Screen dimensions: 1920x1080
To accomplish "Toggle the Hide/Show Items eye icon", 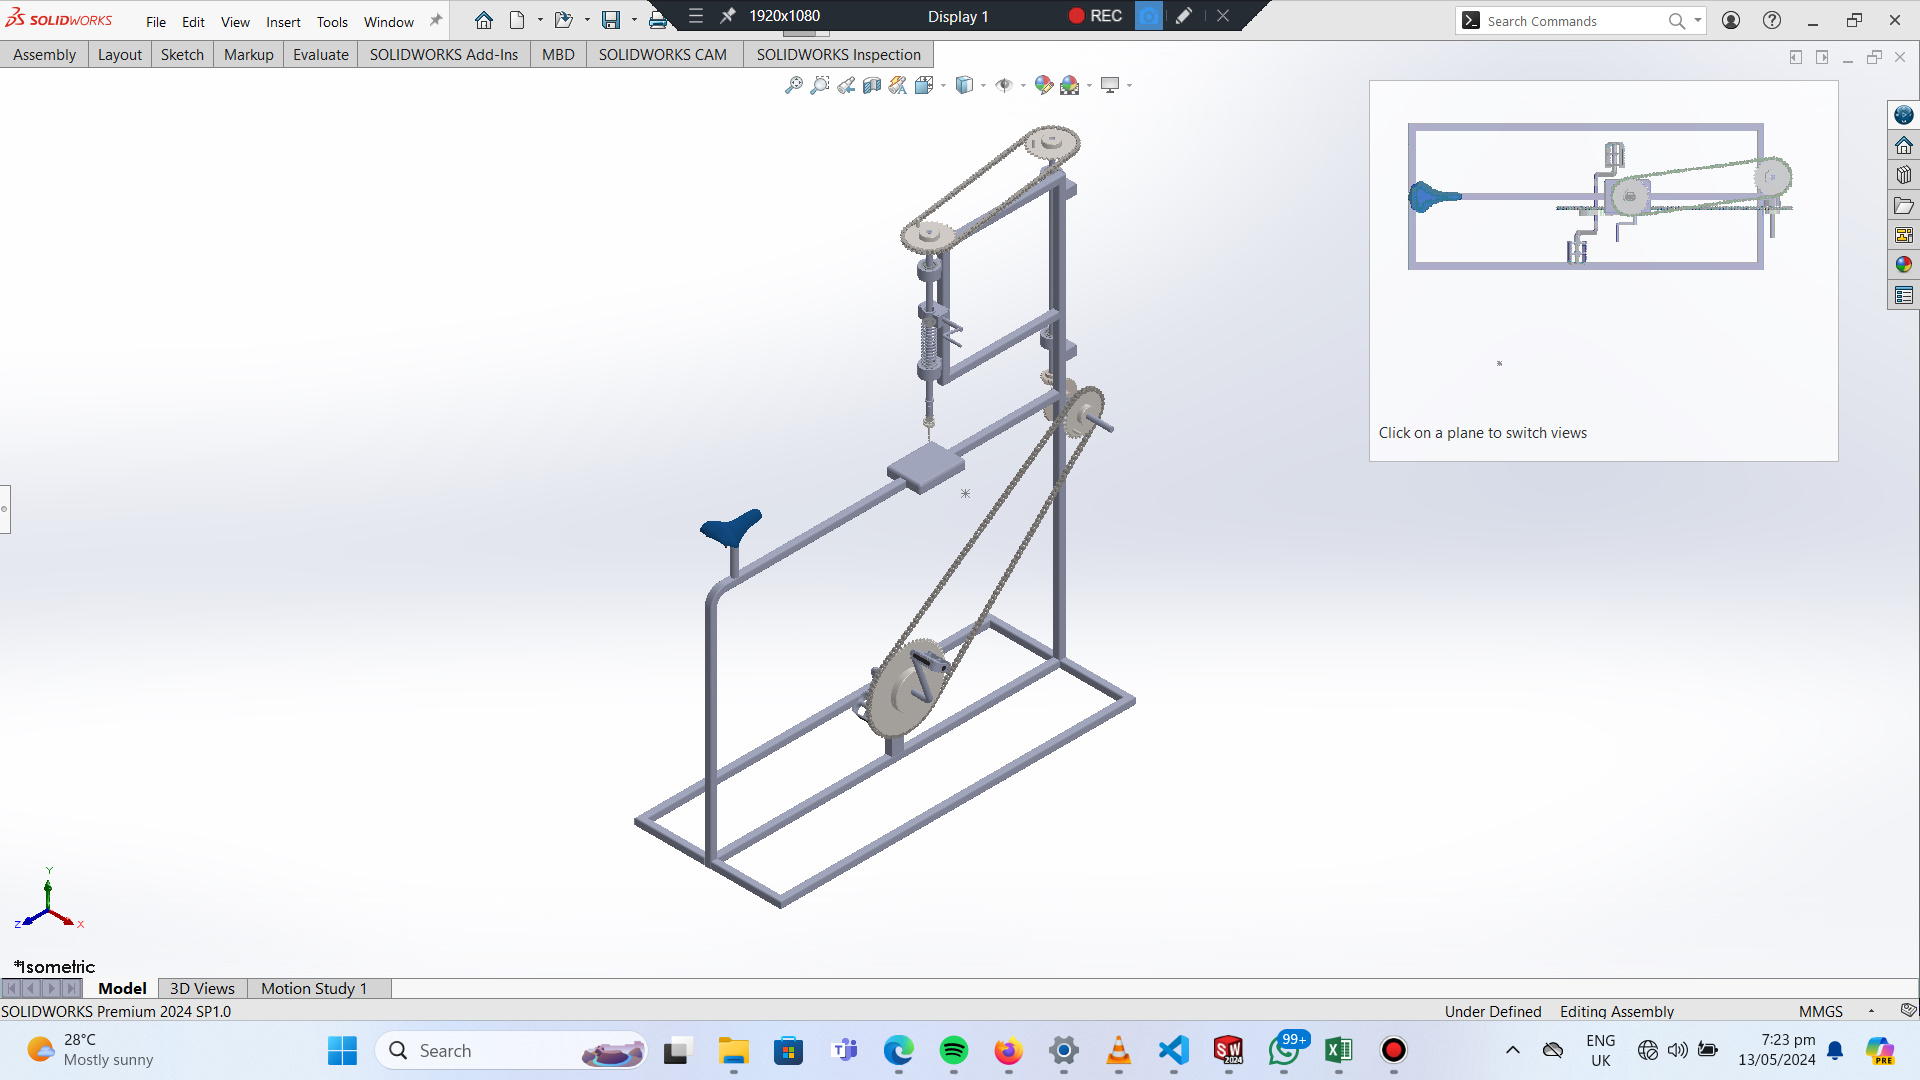I will coord(1004,85).
